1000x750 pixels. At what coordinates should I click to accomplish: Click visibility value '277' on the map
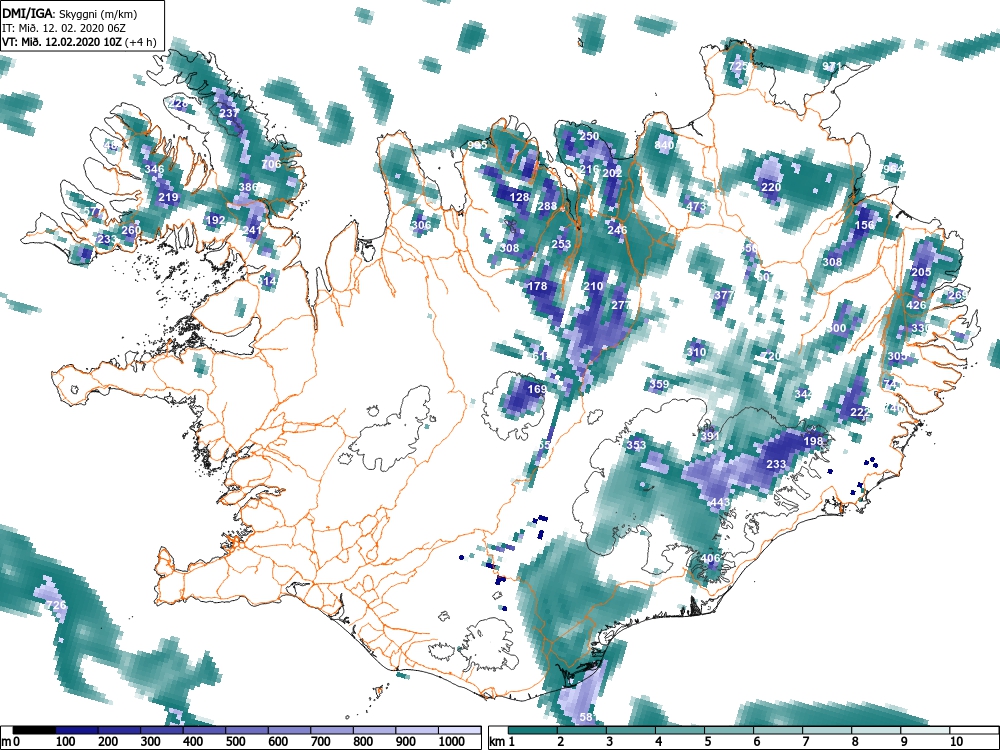(x=621, y=305)
